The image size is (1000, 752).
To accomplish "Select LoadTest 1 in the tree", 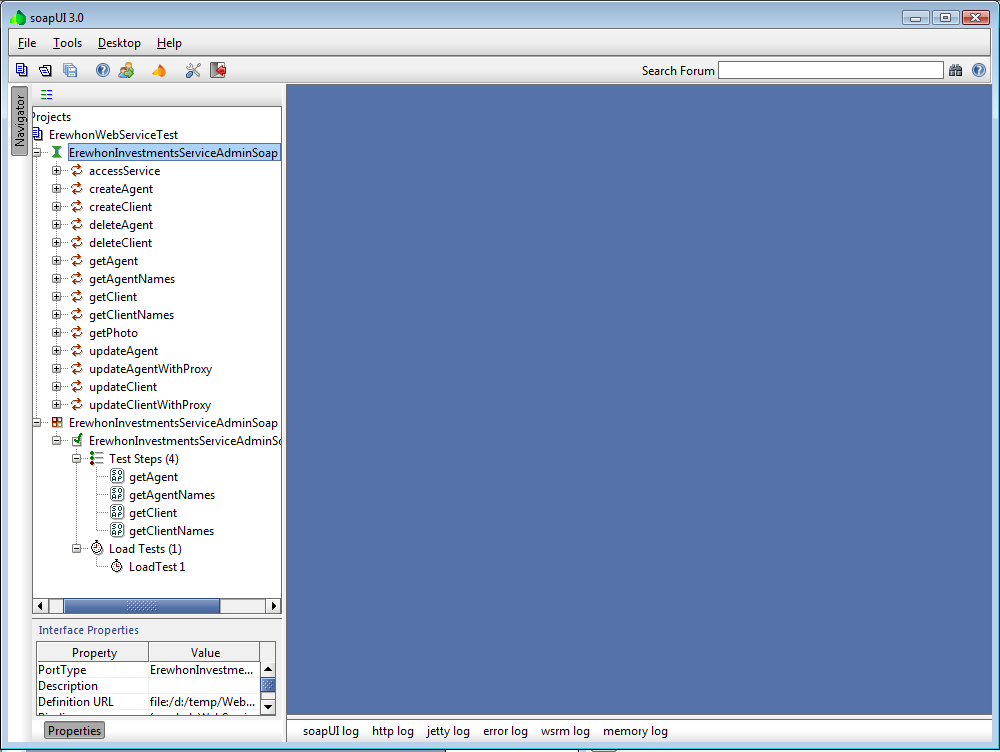I will coord(157,567).
